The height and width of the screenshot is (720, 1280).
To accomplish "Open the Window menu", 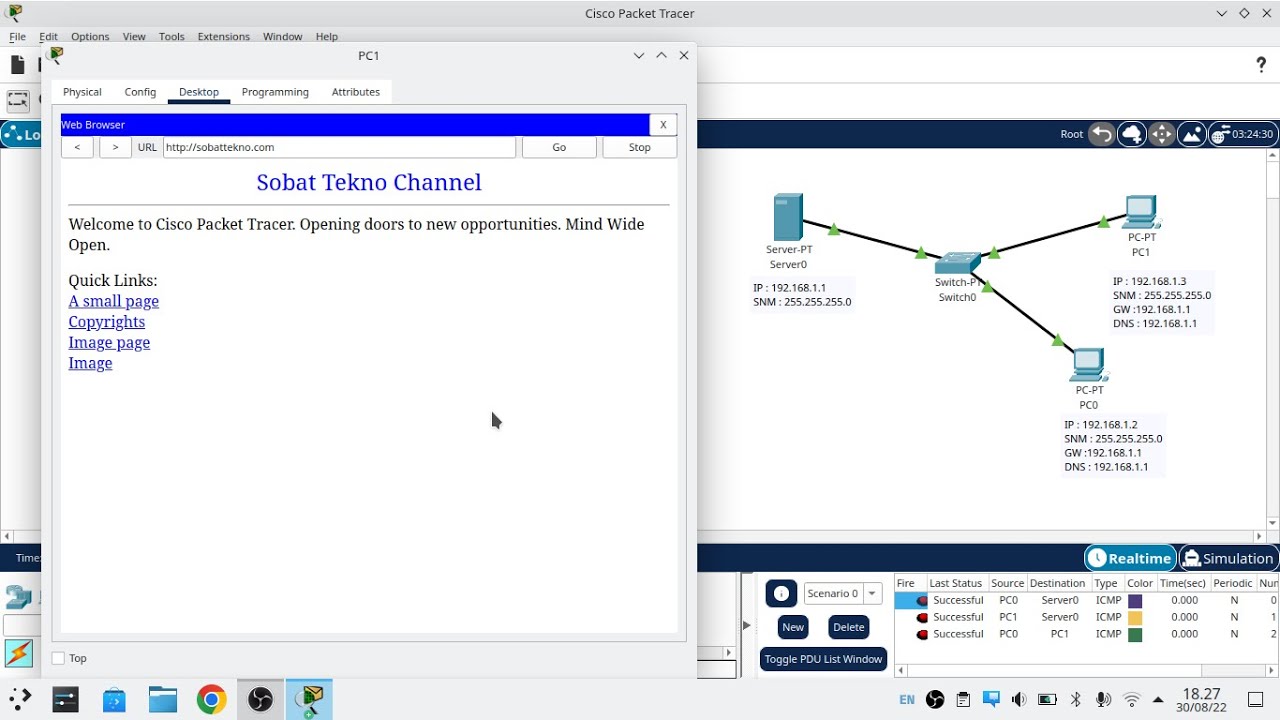I will (283, 36).
